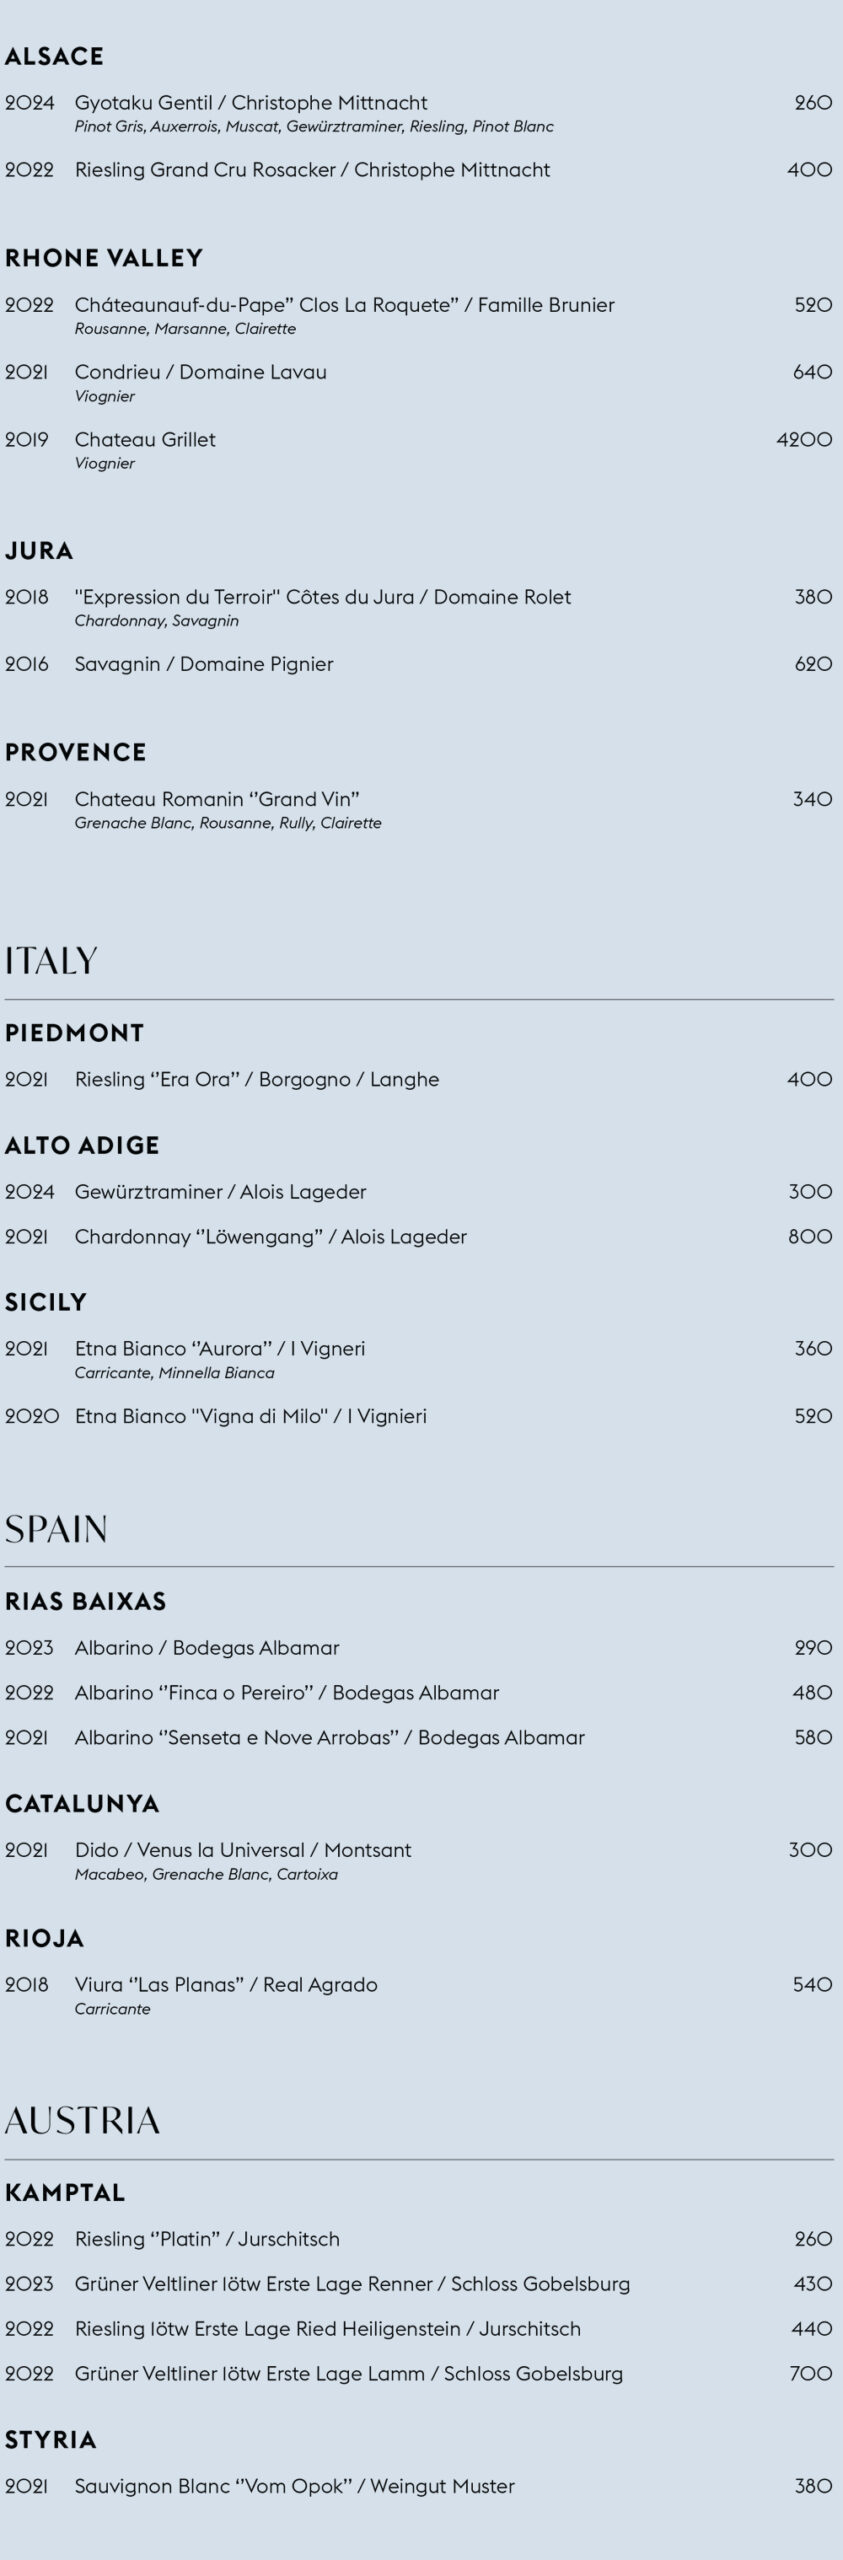Click Chateau Romanin "Grand Vin" wine
The height and width of the screenshot is (2560, 843).
tap(217, 799)
